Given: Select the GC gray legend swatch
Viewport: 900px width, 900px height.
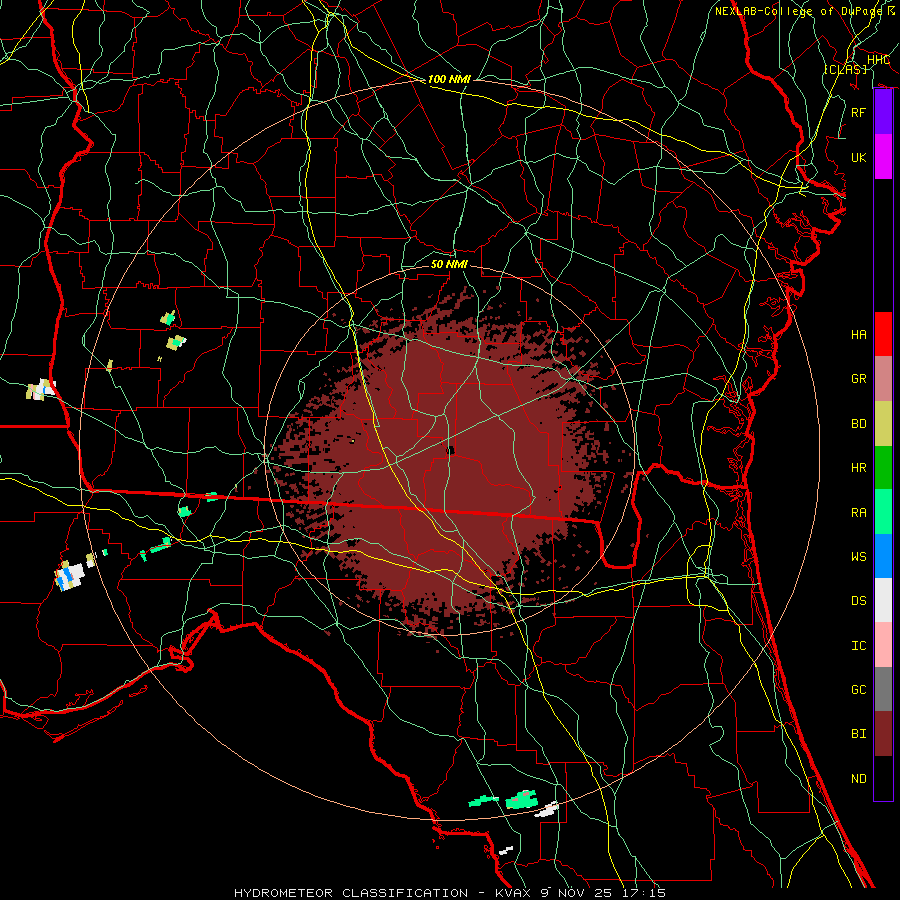Looking at the screenshot, I should [883, 689].
